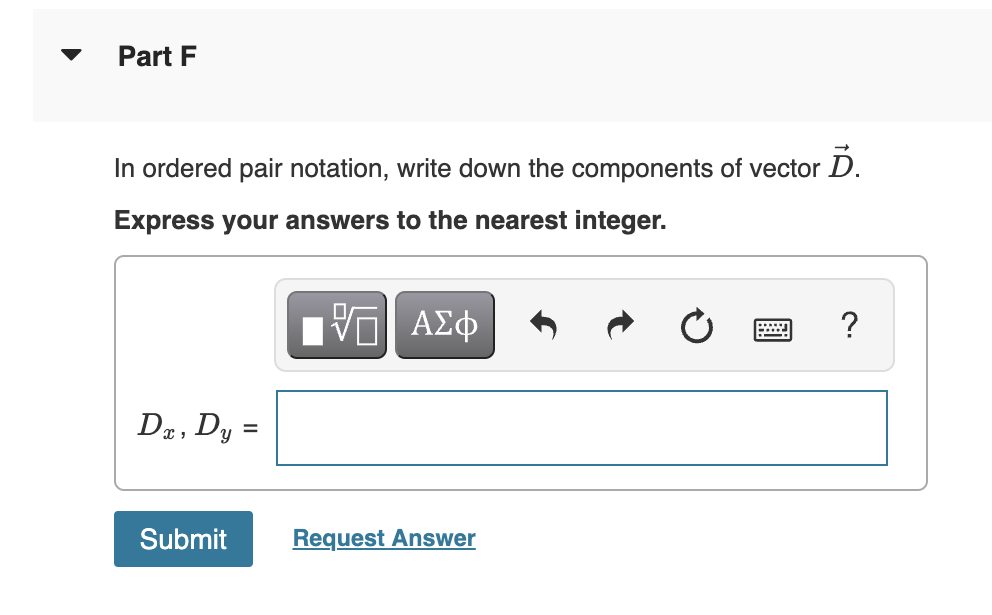Open the math template palette
Image resolution: width=992 pixels, height=615 pixels.
336,324
